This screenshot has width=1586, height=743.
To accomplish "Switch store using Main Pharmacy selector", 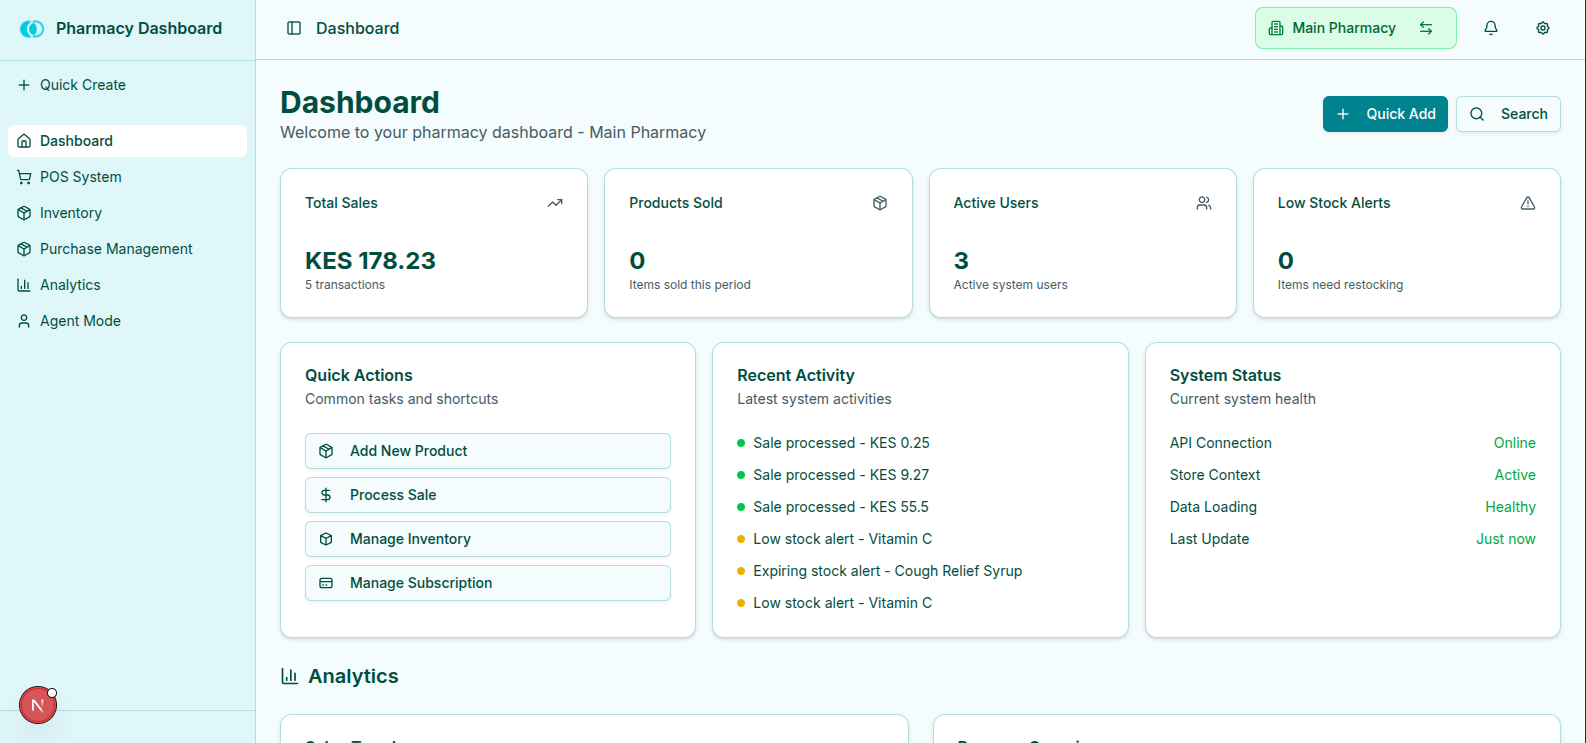I will click(x=1355, y=28).
